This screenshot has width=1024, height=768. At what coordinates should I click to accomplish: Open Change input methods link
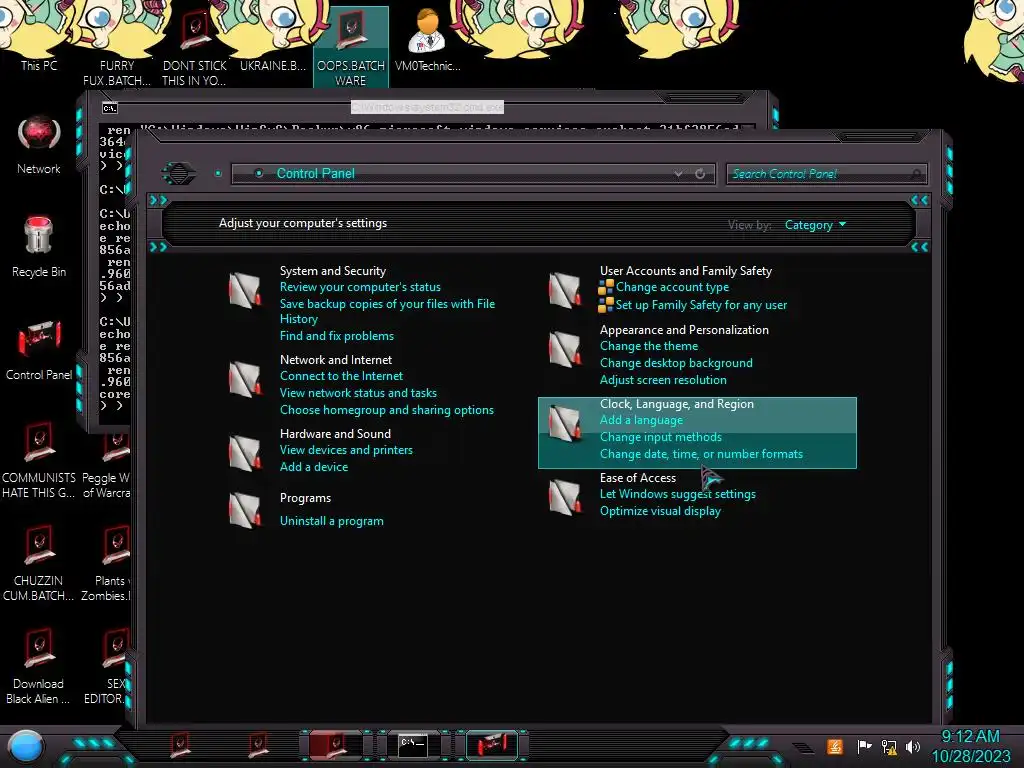[x=660, y=437]
